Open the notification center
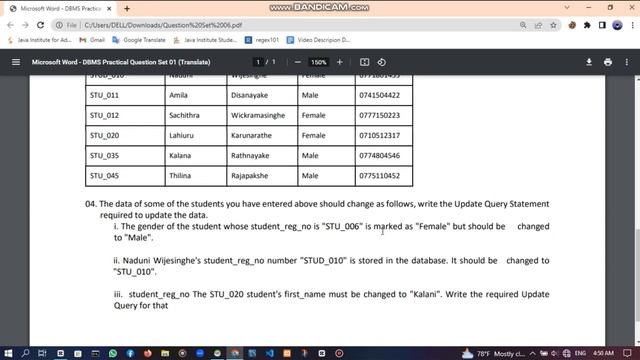Screen dimensions: 640x360 pyautogui.click(x=627, y=353)
